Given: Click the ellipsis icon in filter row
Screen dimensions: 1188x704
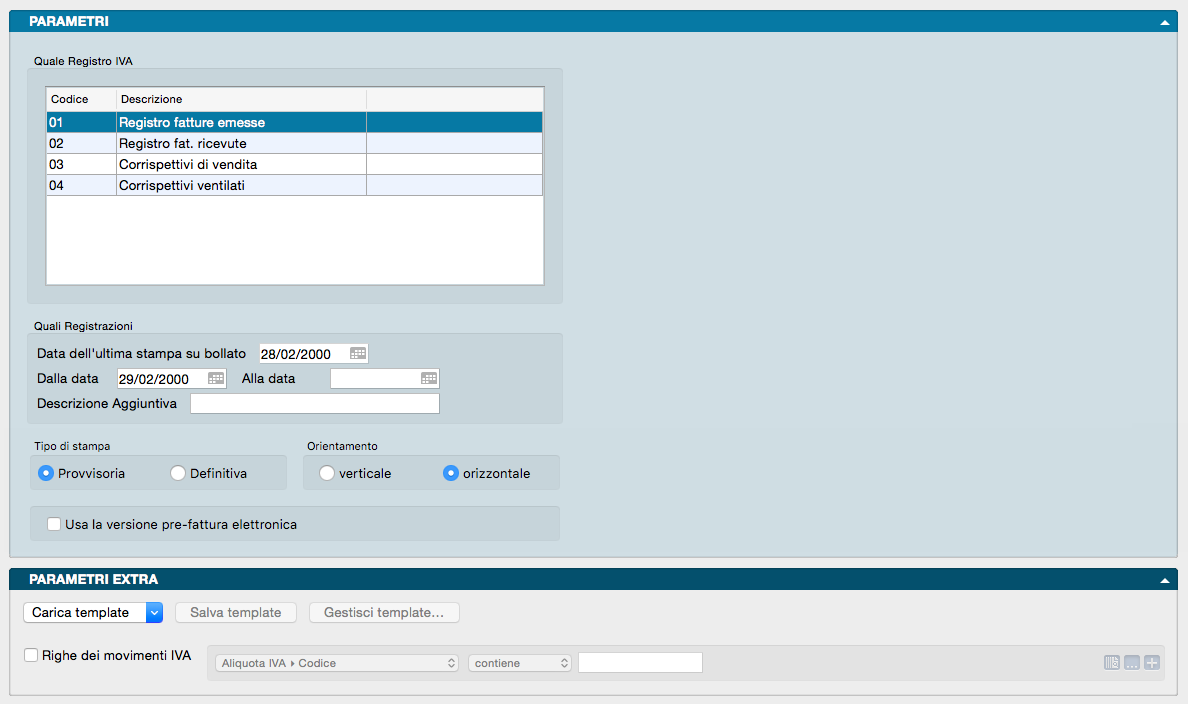Looking at the screenshot, I should pyautogui.click(x=1132, y=662).
